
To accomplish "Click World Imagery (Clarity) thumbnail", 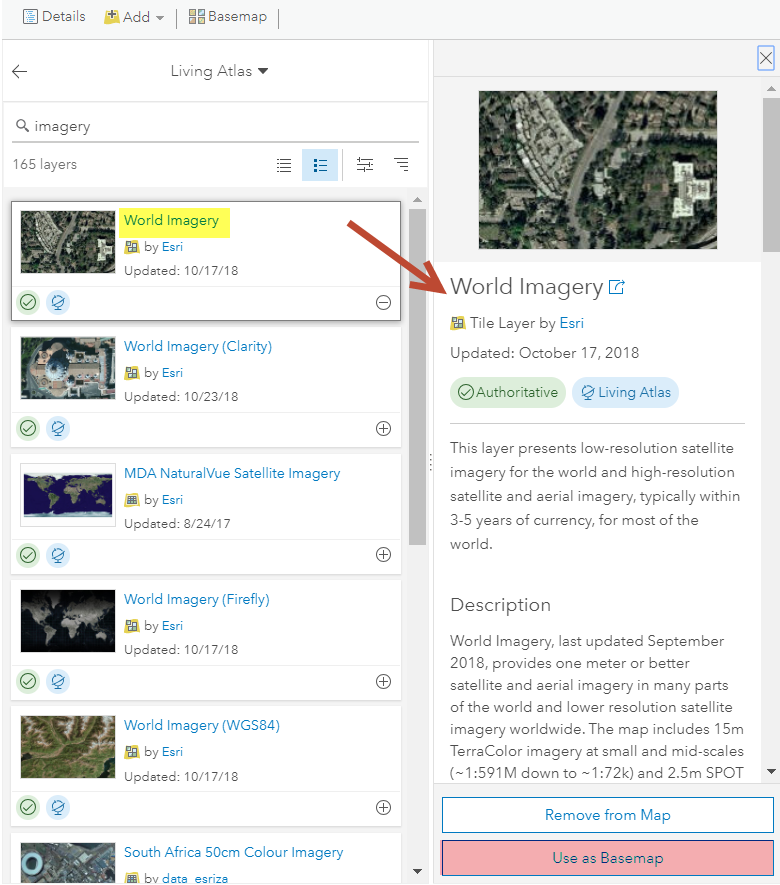I will click(68, 368).
